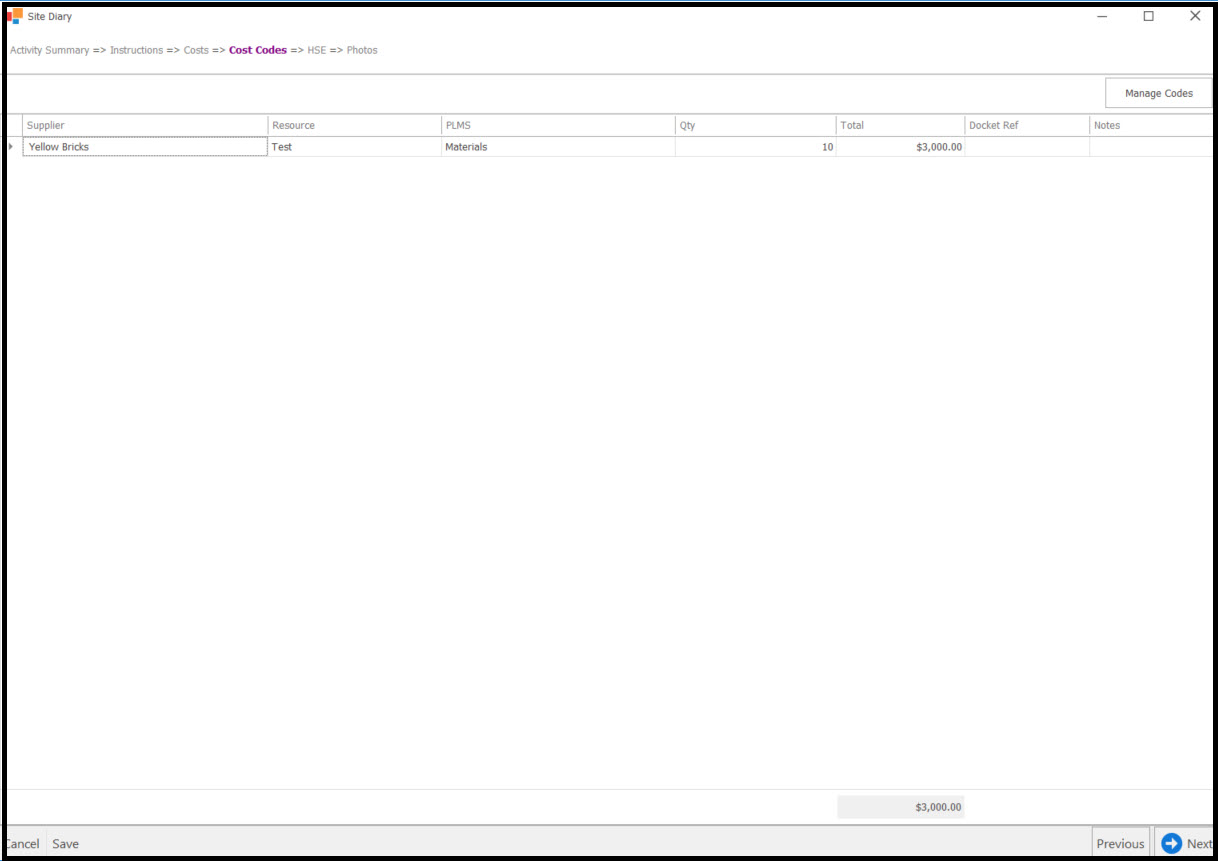Navigate to the Costs step

point(196,50)
